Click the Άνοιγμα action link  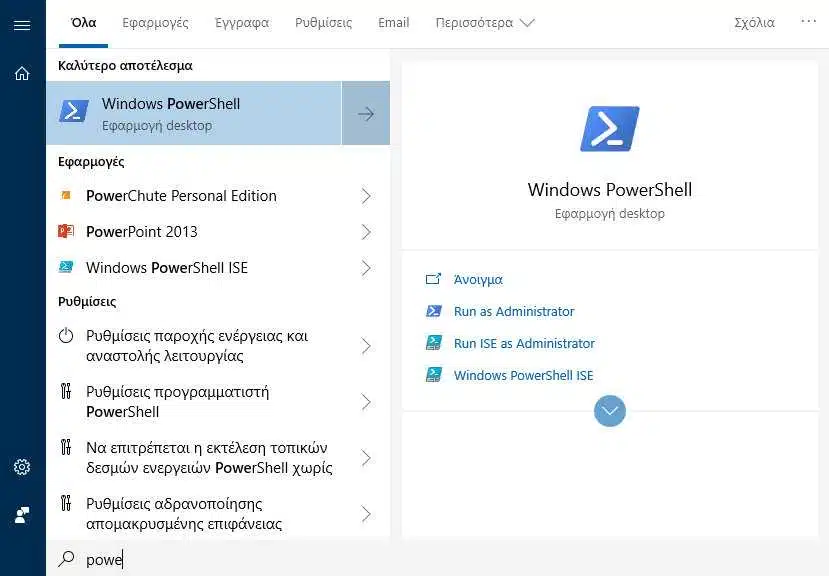(478, 279)
